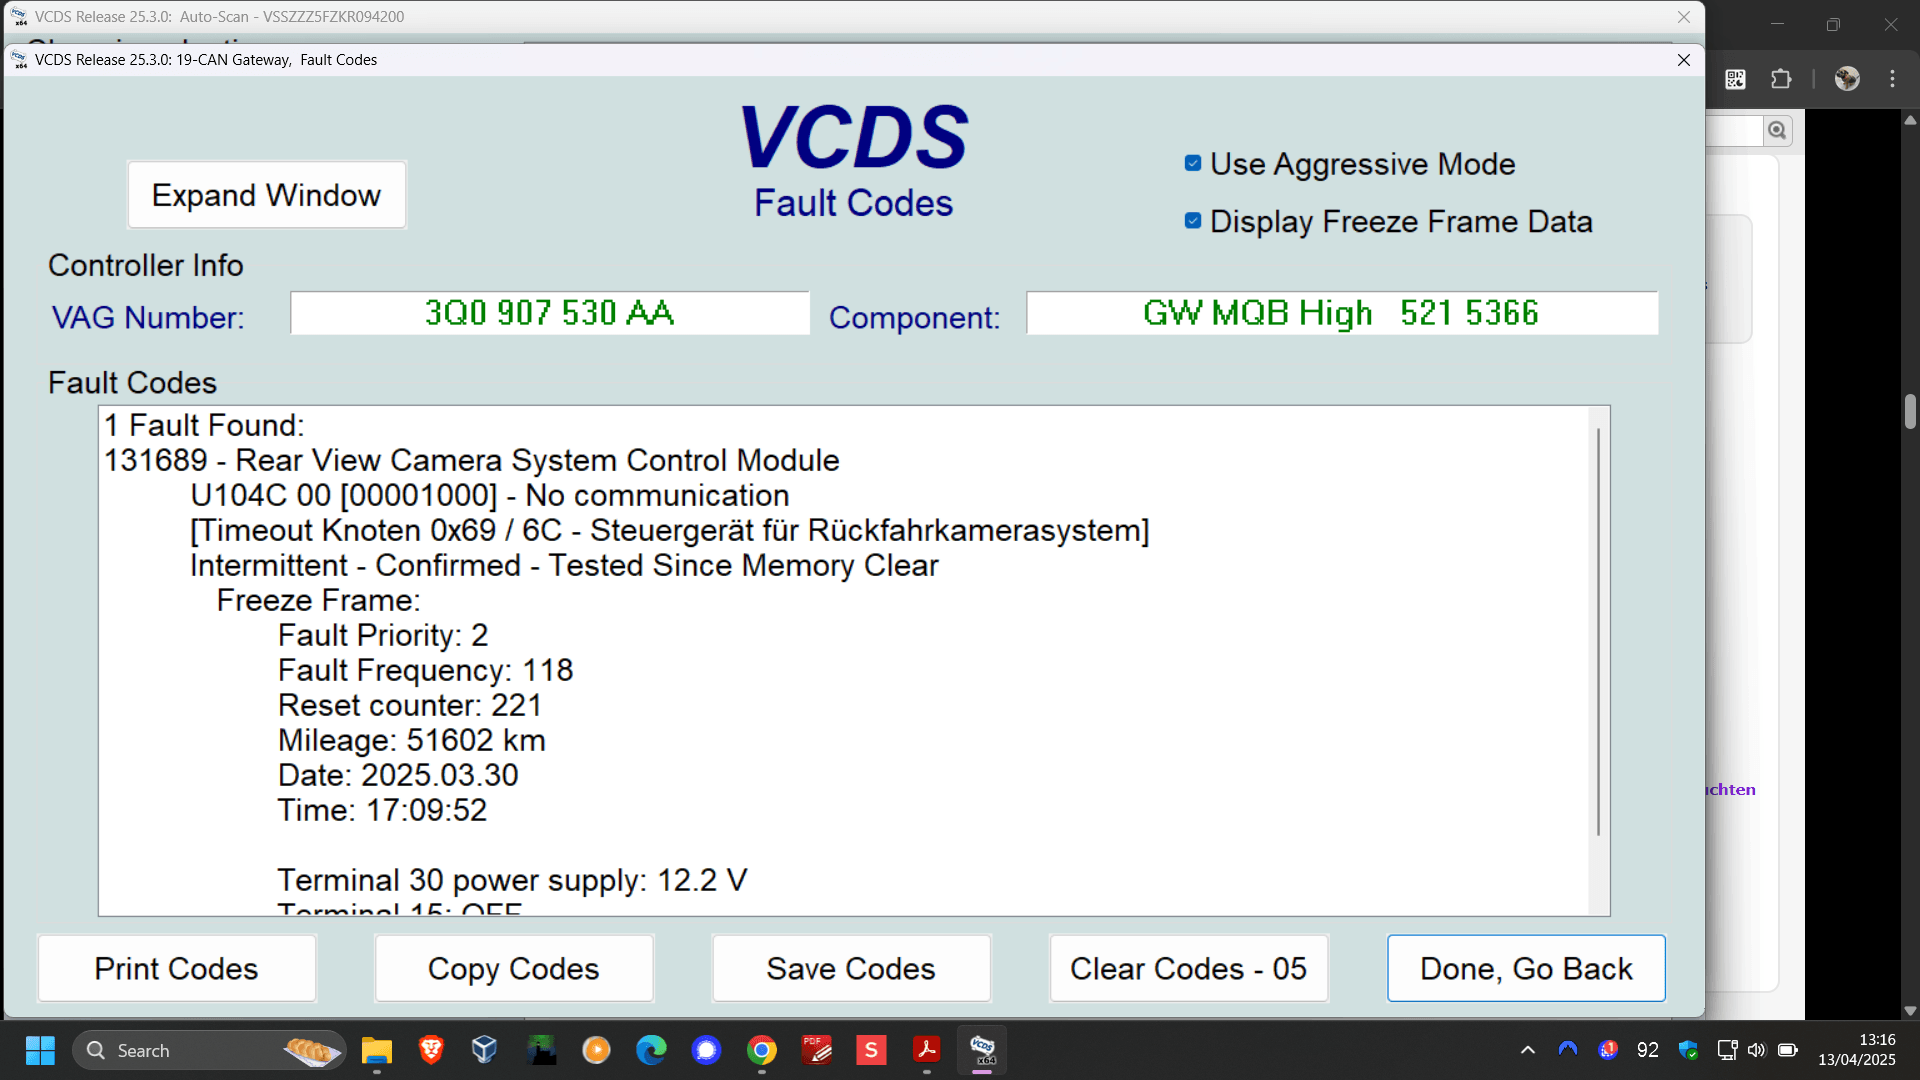The width and height of the screenshot is (1920, 1080).
Task: Open File Explorer from taskbar
Action: [x=377, y=1050]
